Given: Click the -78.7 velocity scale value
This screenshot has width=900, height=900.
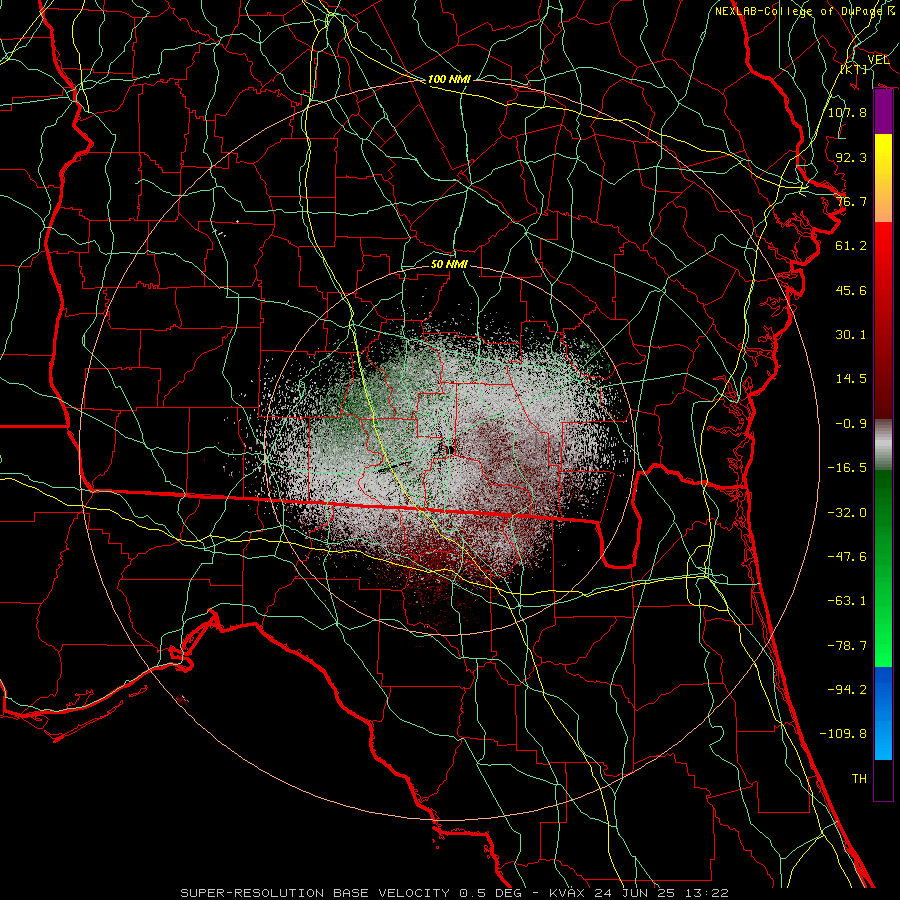Looking at the screenshot, I should click(x=847, y=646).
